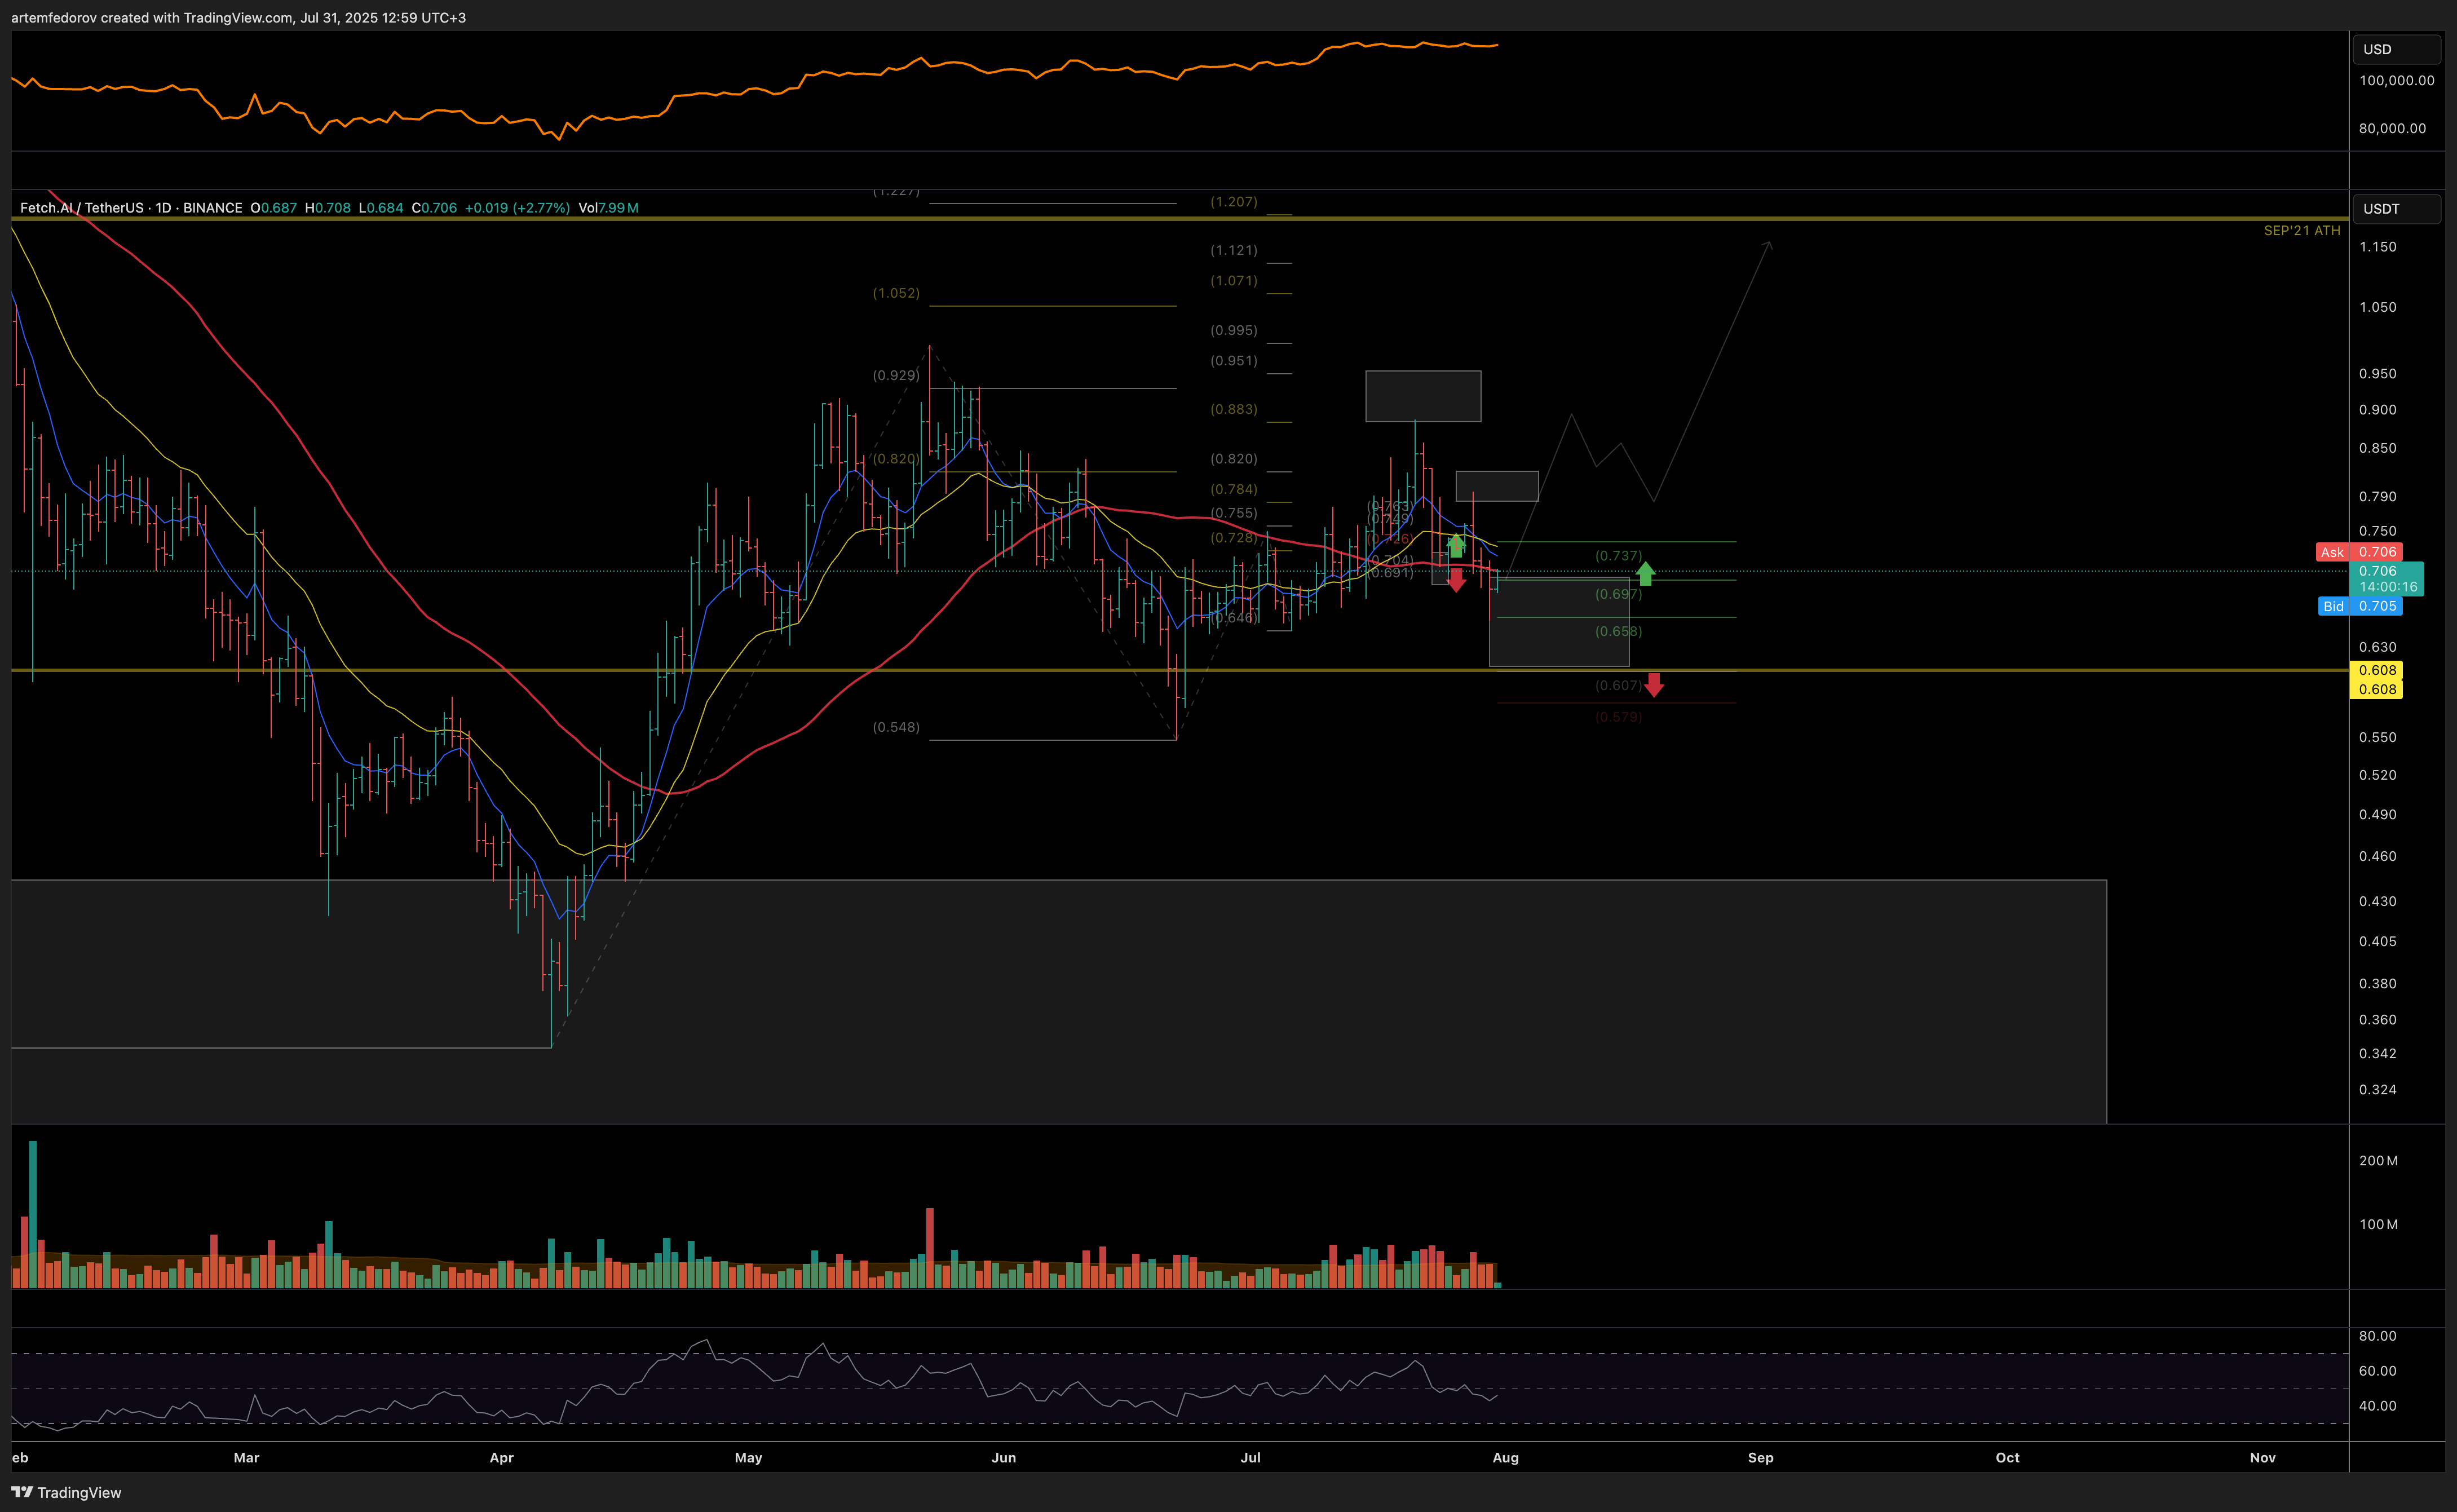Select the (1.071) Fibonacci level label
This screenshot has height=1512, width=2457.
[1233, 281]
